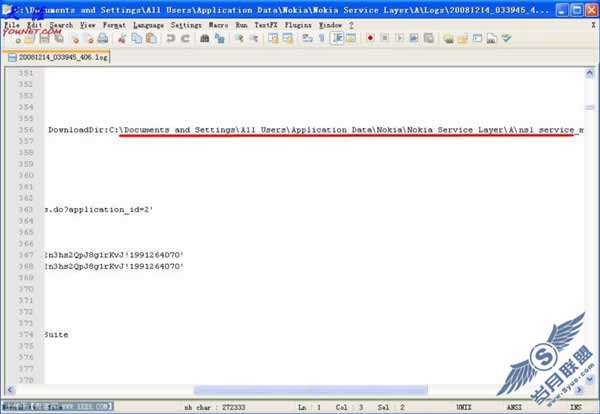Image resolution: width=600 pixels, height=414 pixels.
Task: Toggle synchronized horizontal scrolling icon
Action: [x=288, y=39]
